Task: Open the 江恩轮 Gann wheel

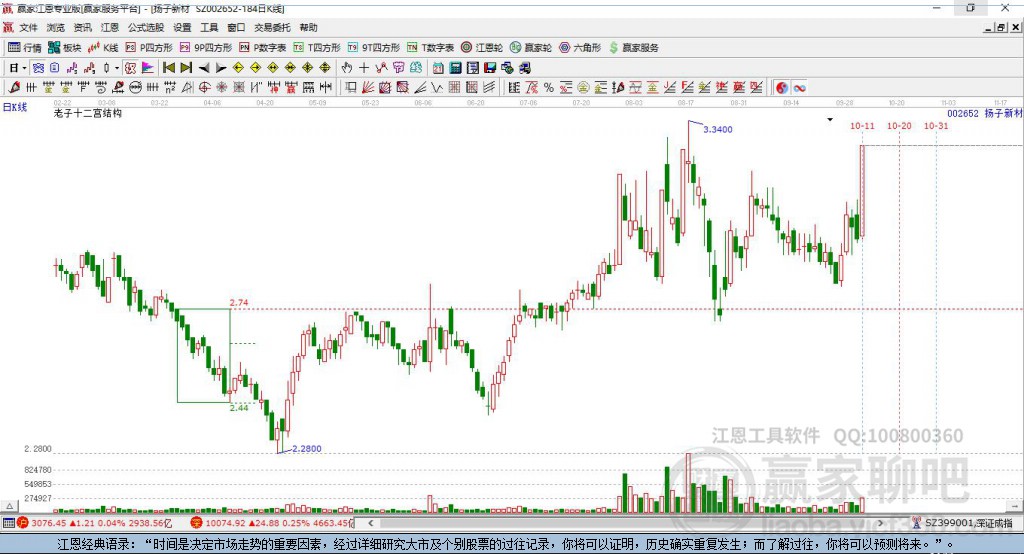Action: click(x=482, y=48)
